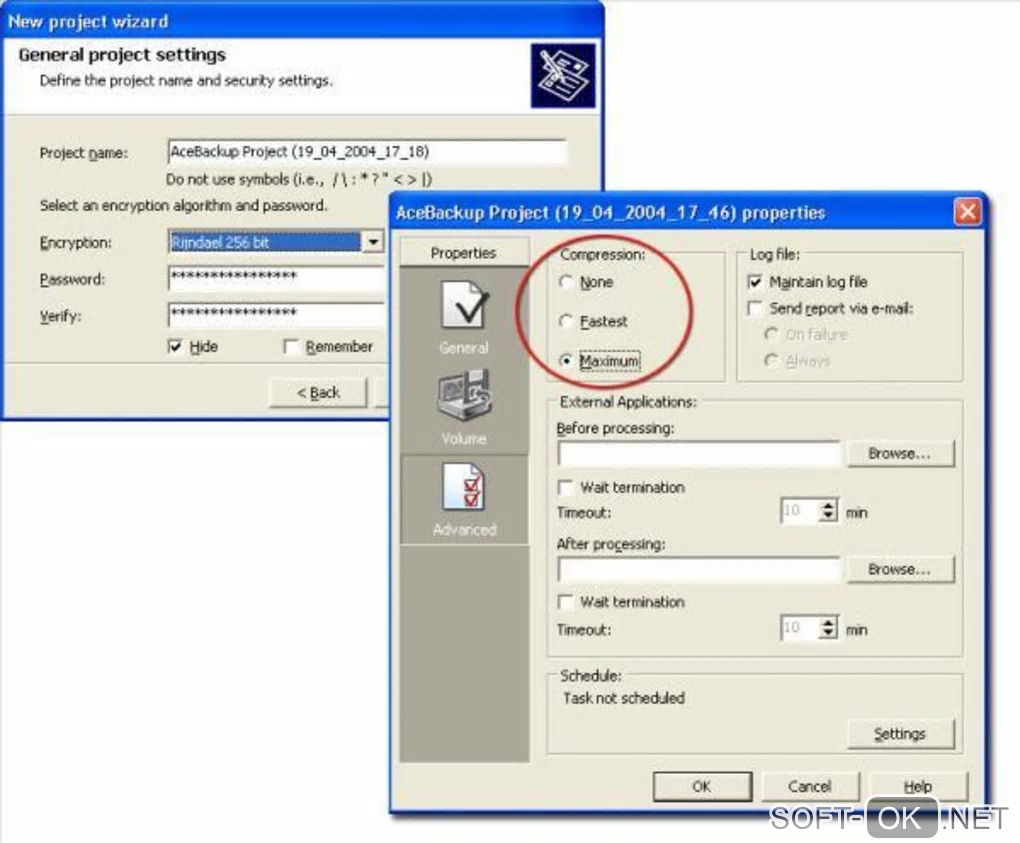Click the wizard header checklist icon

click(563, 75)
